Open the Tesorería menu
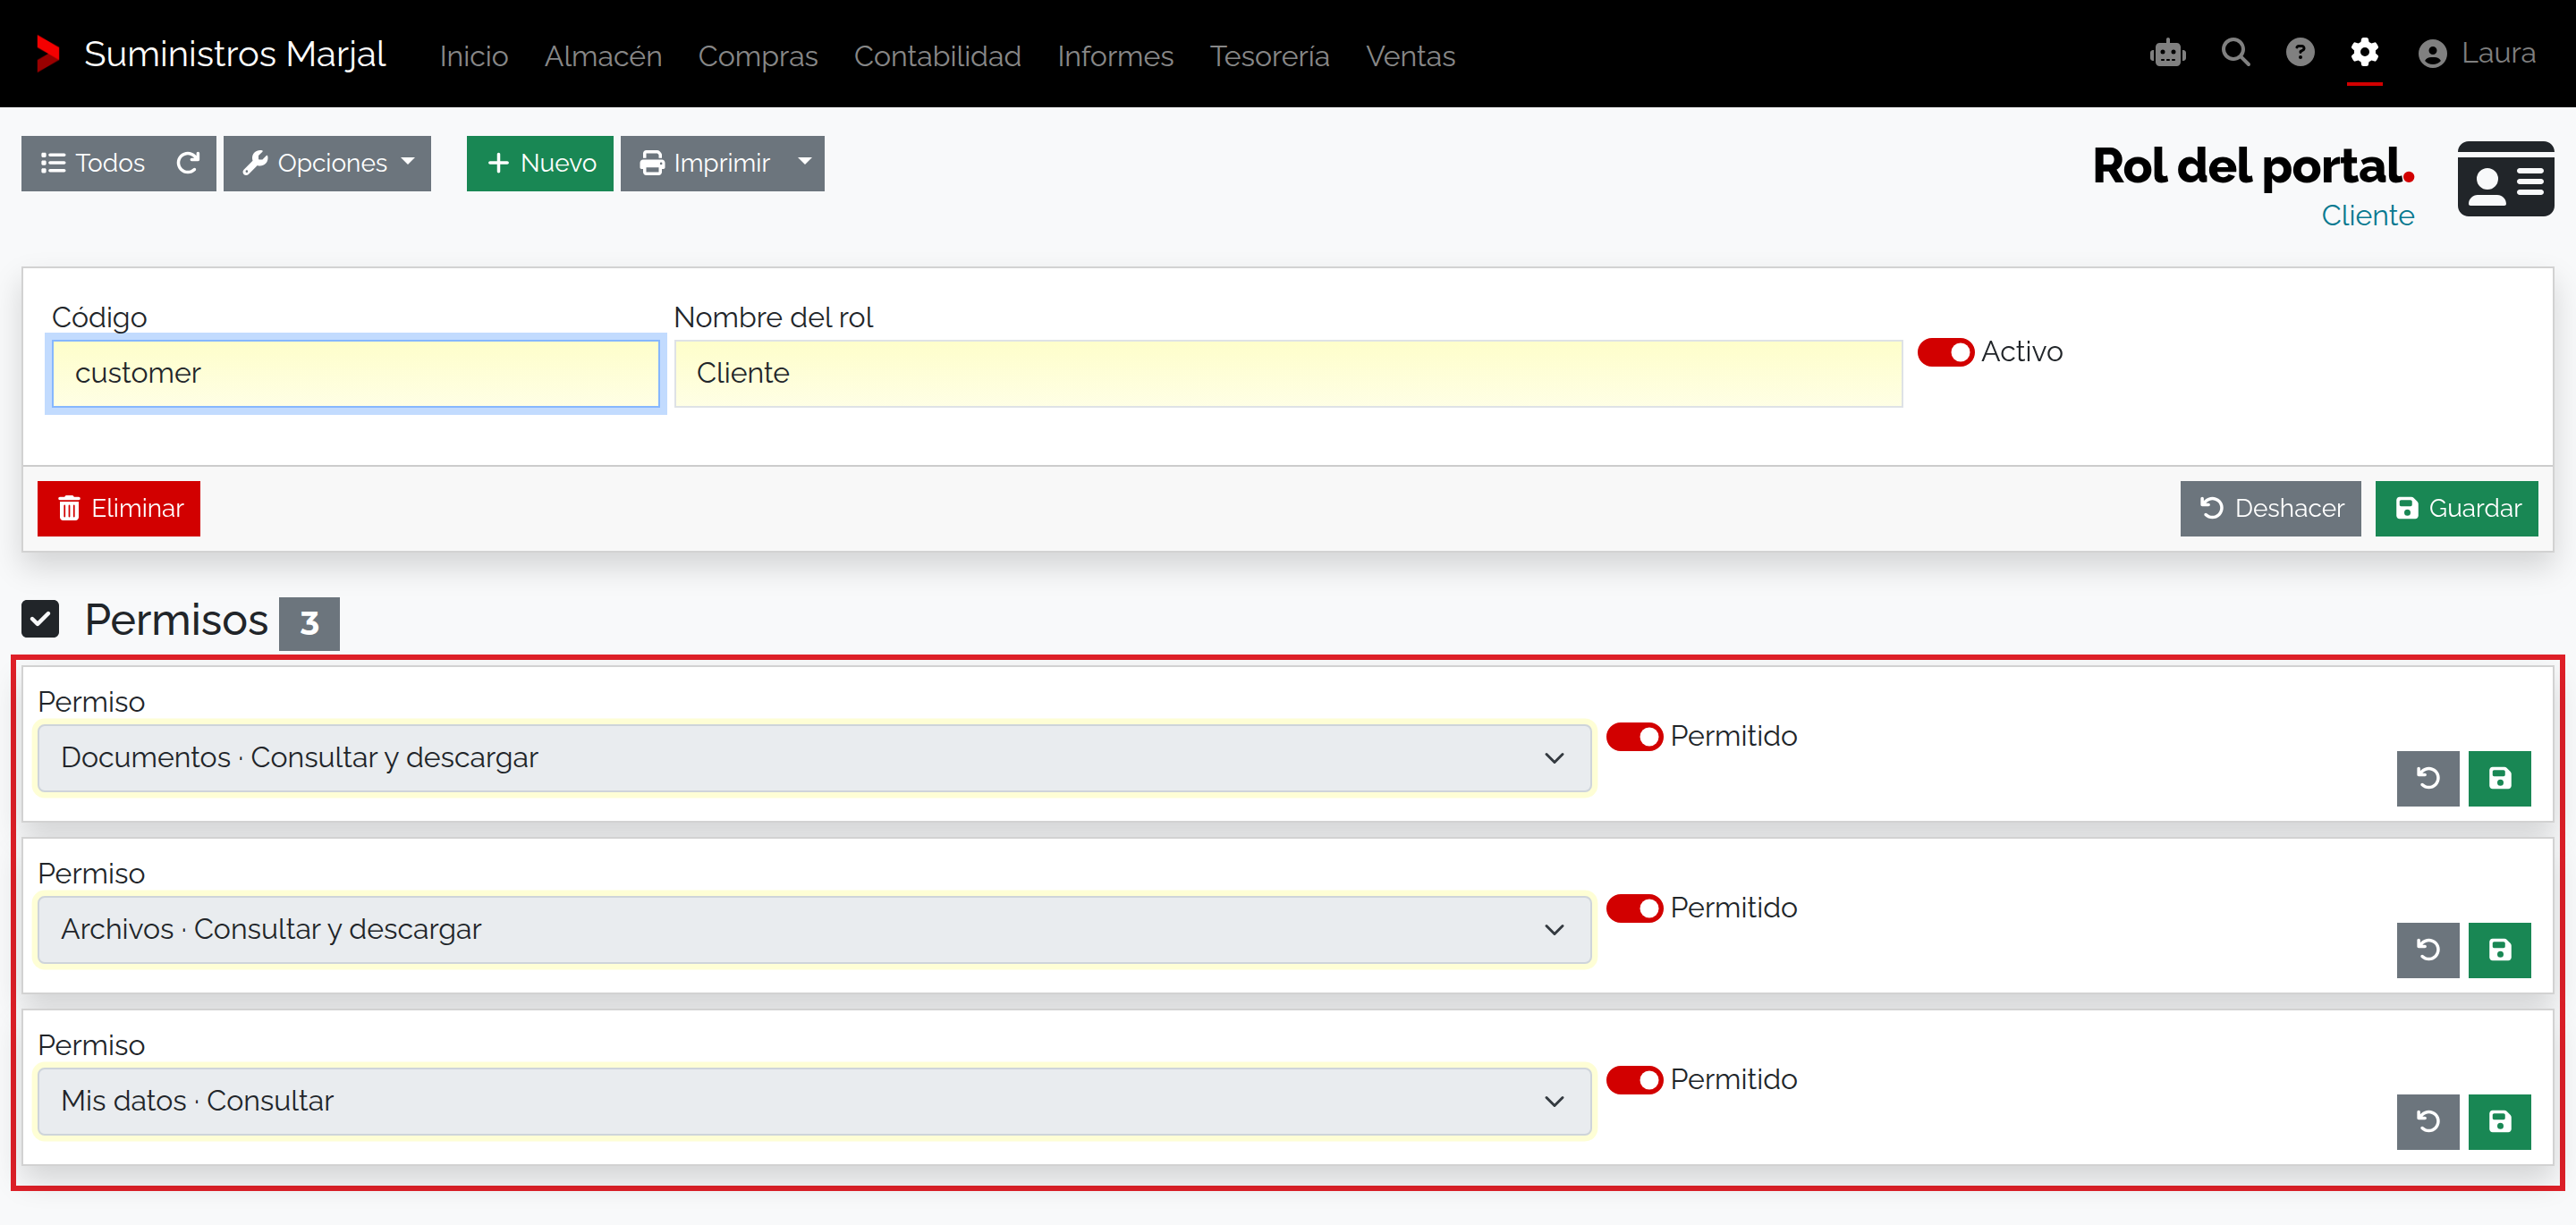The image size is (2576, 1225). [x=1269, y=56]
